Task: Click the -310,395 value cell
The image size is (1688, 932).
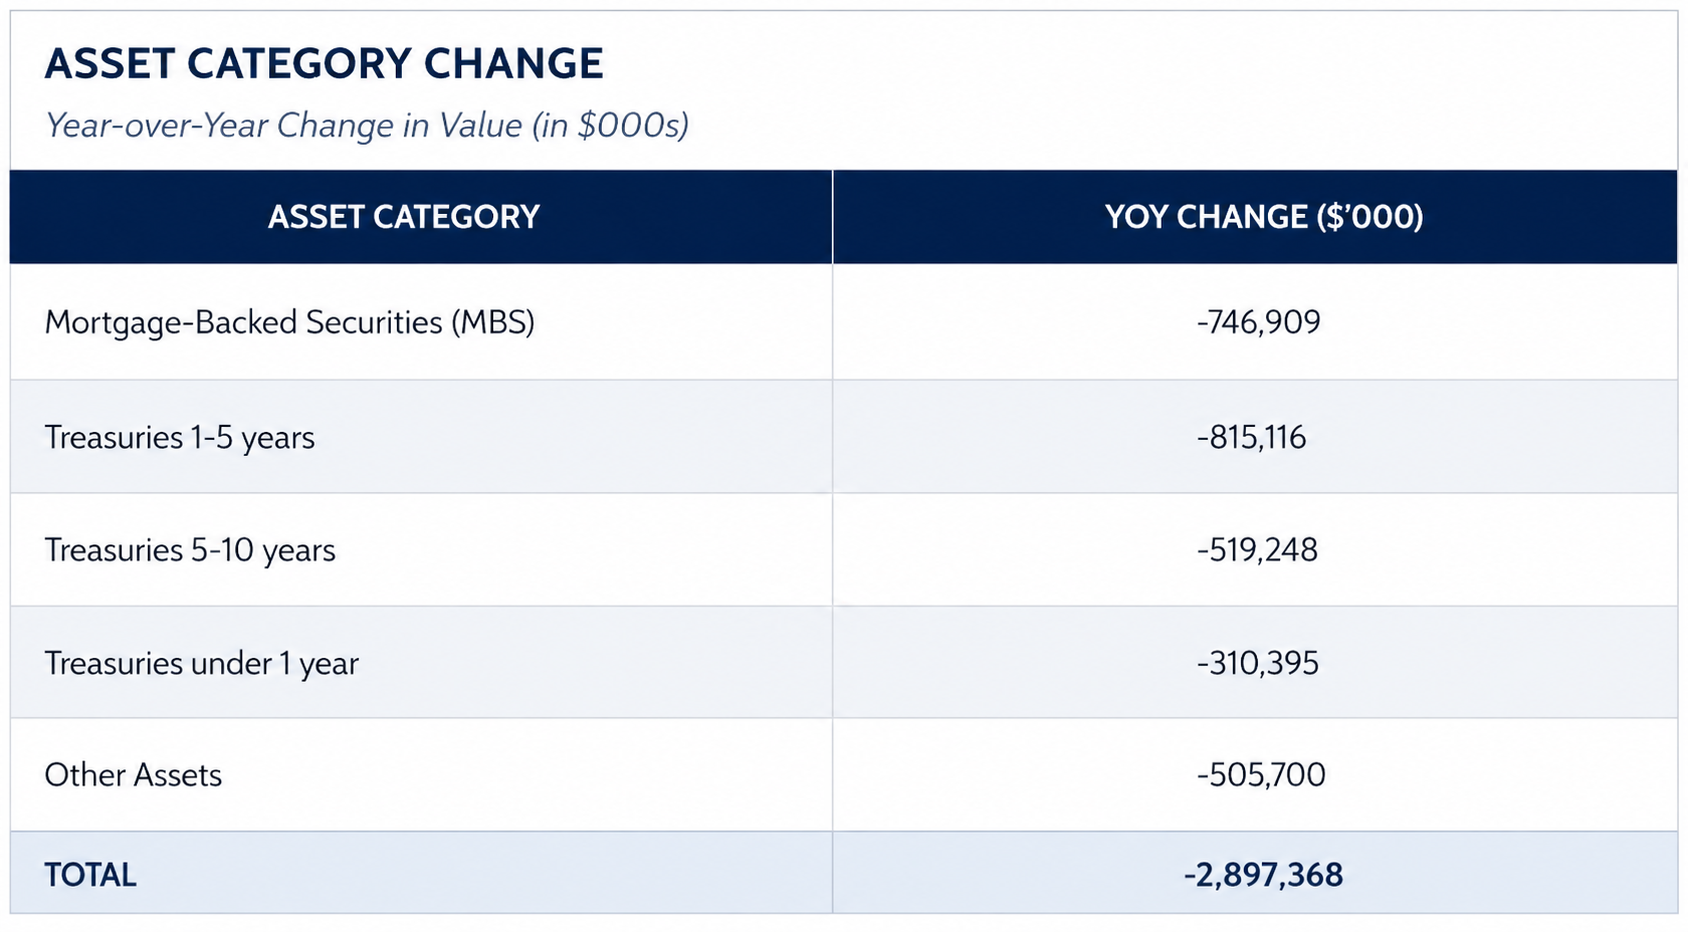Action: click(x=1257, y=663)
